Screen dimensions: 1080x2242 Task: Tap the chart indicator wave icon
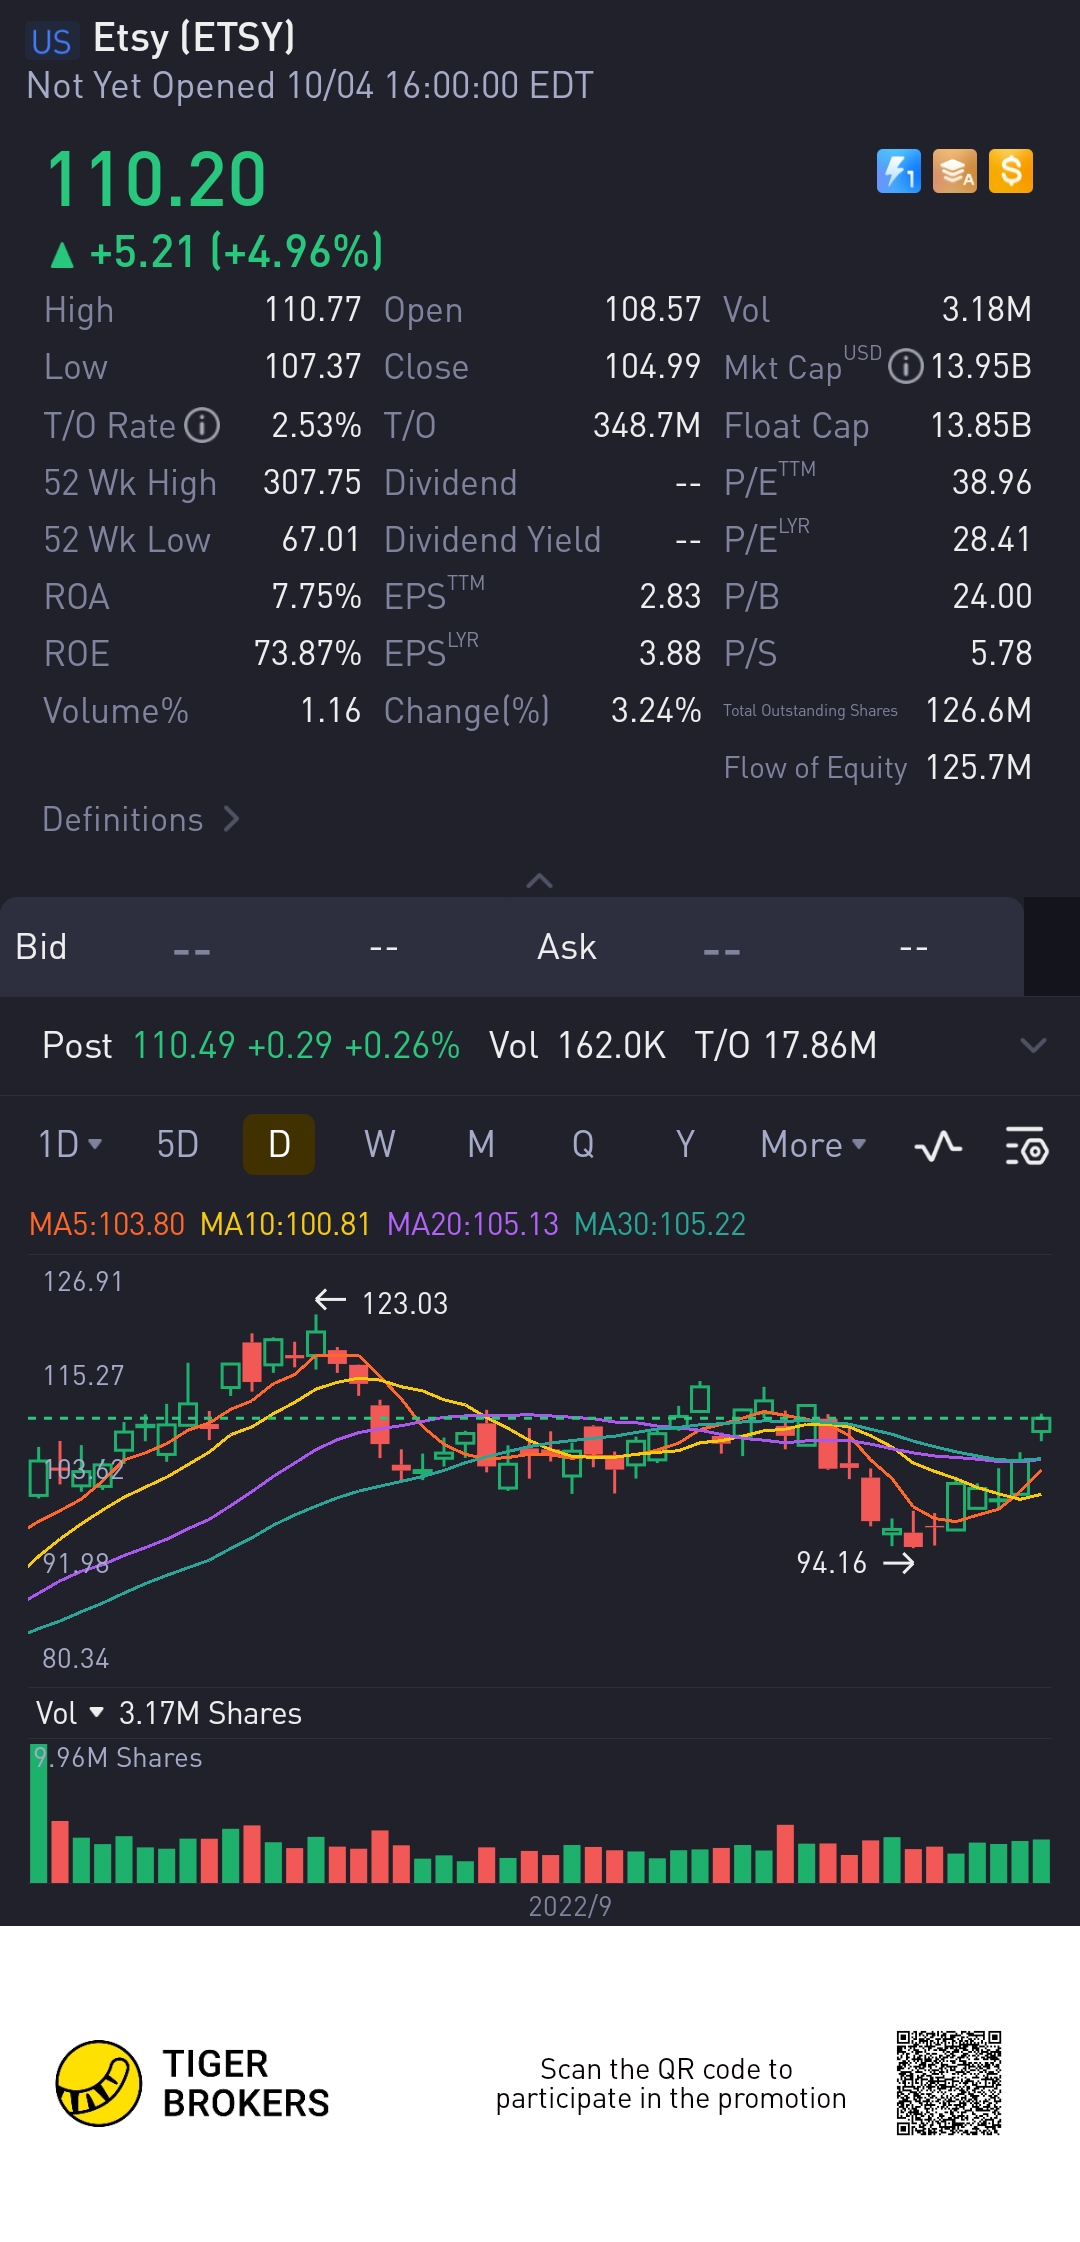coord(938,1146)
